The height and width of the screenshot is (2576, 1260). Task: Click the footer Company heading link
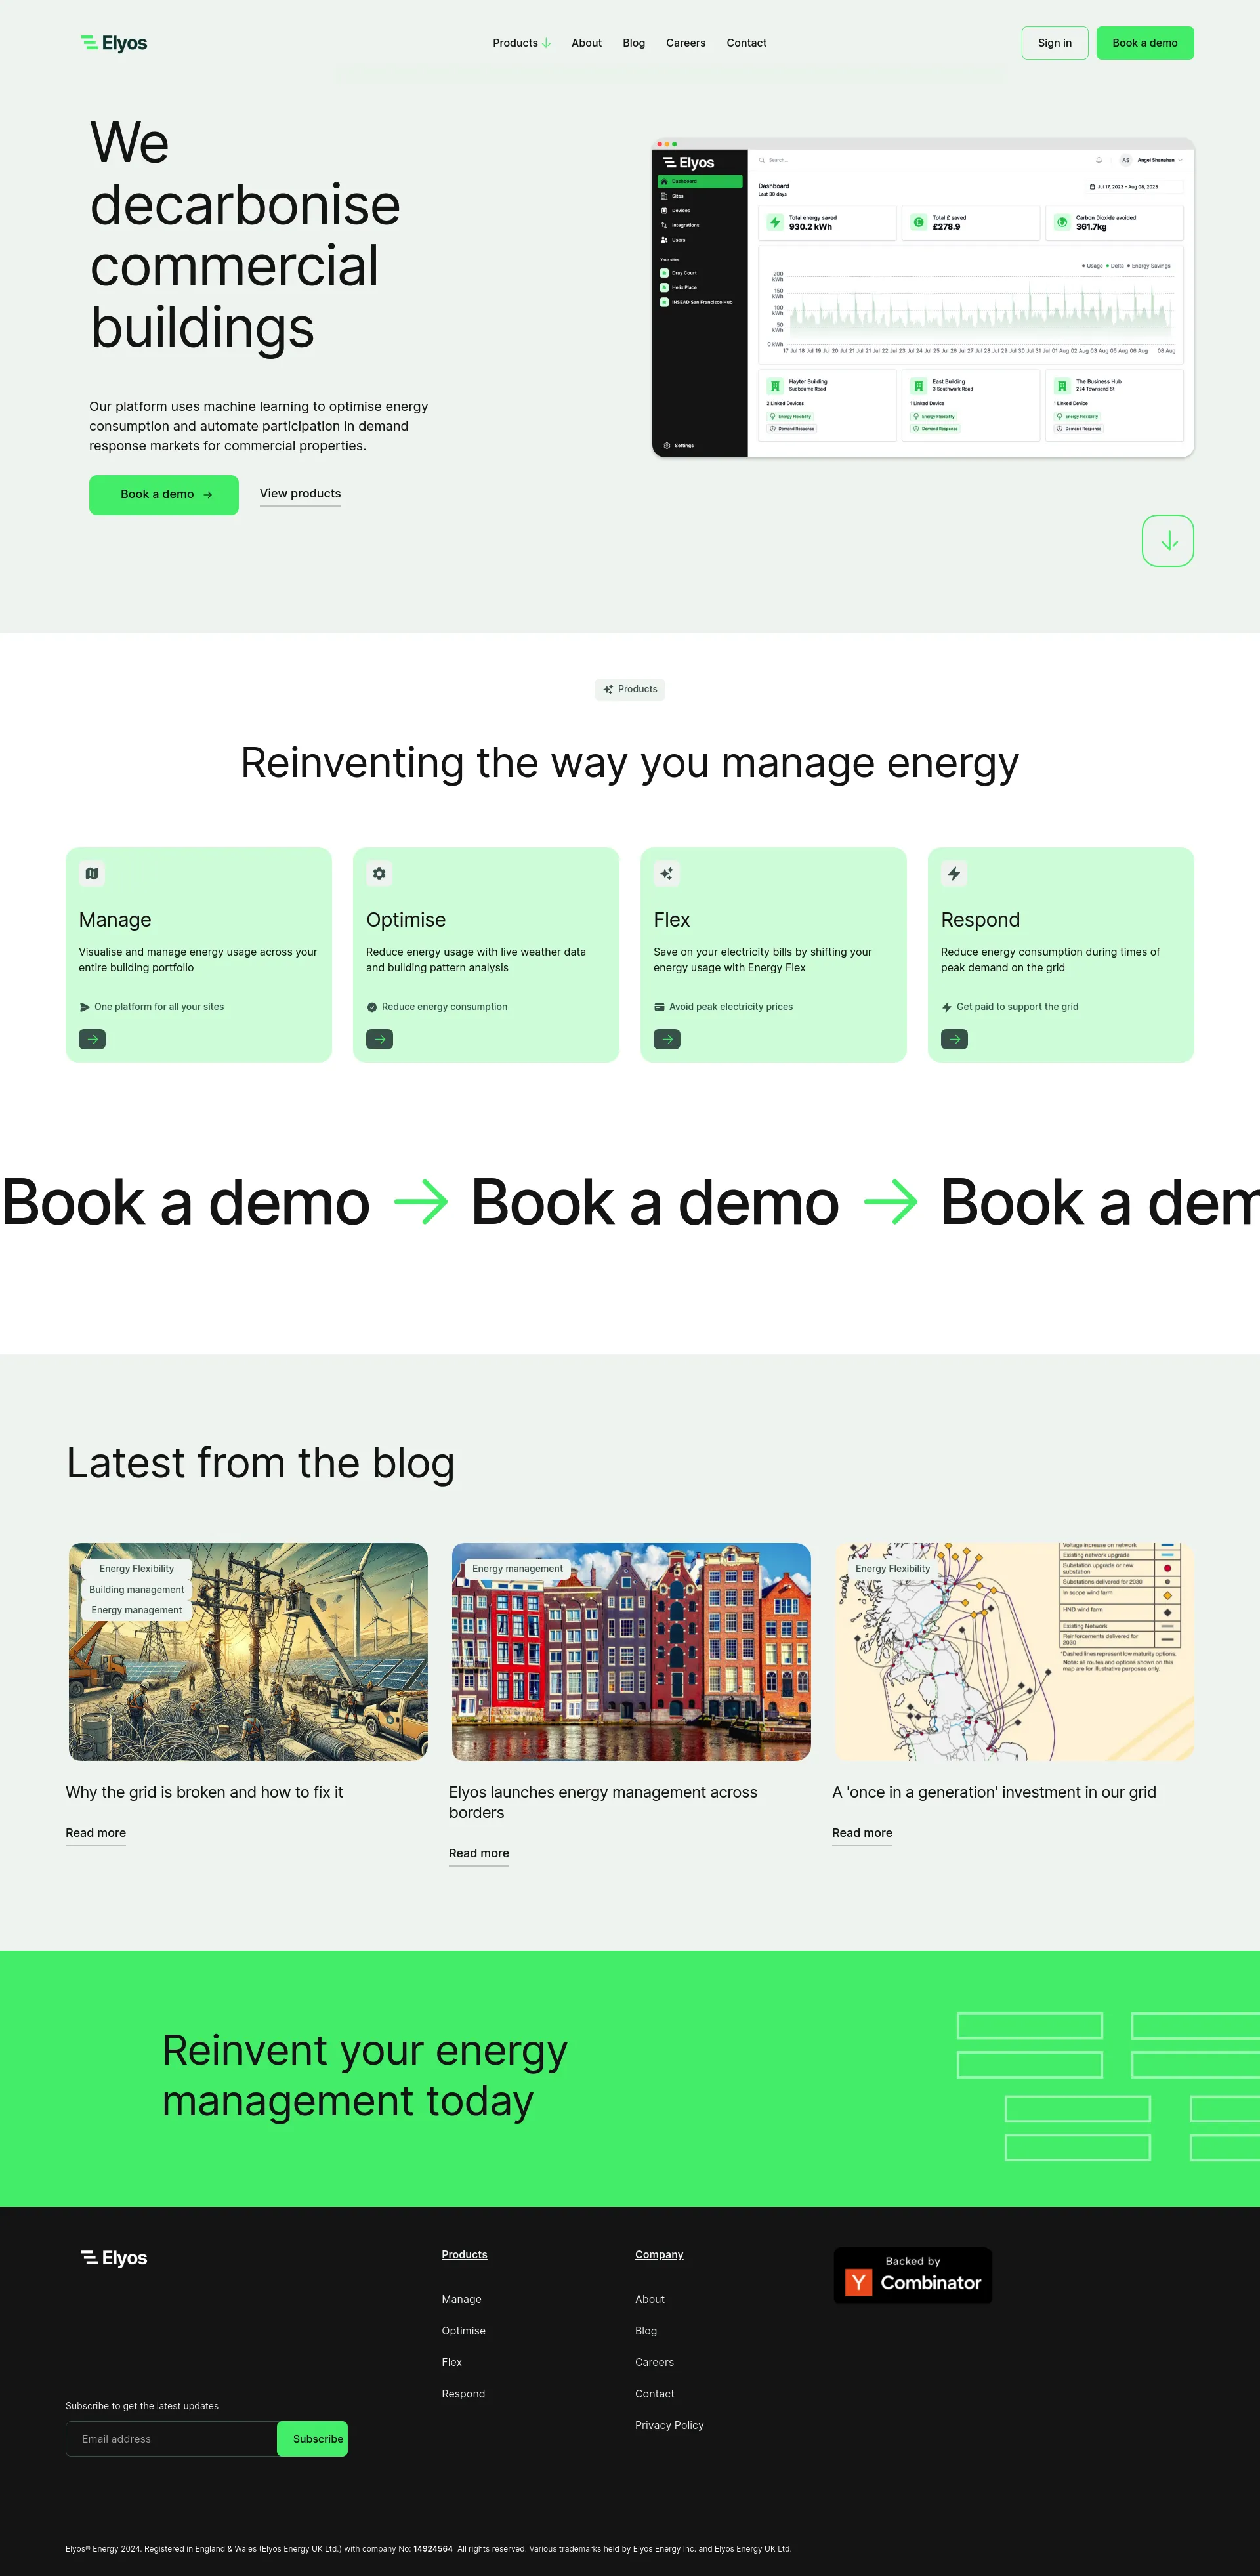[x=659, y=2254]
